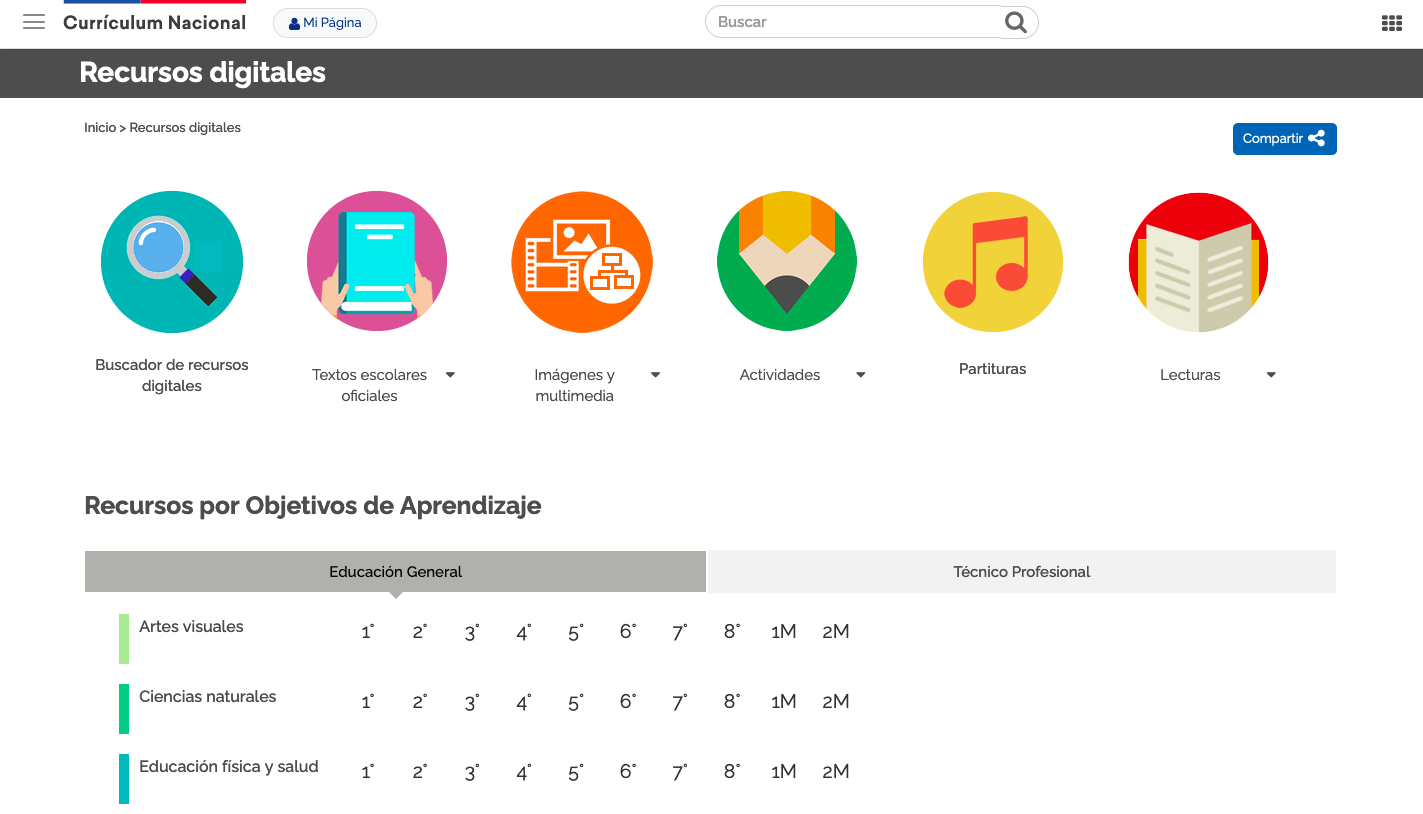Open the hamburger menu icon

34,22
